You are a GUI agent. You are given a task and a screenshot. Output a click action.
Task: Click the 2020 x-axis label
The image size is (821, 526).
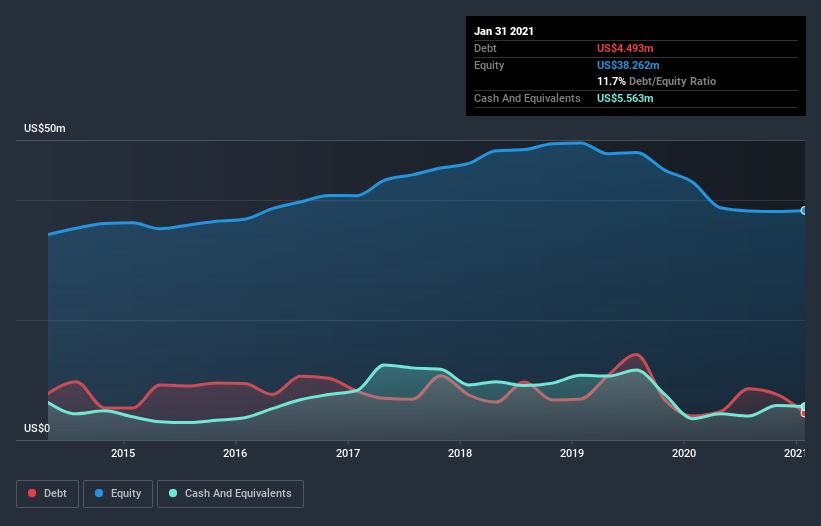(684, 453)
